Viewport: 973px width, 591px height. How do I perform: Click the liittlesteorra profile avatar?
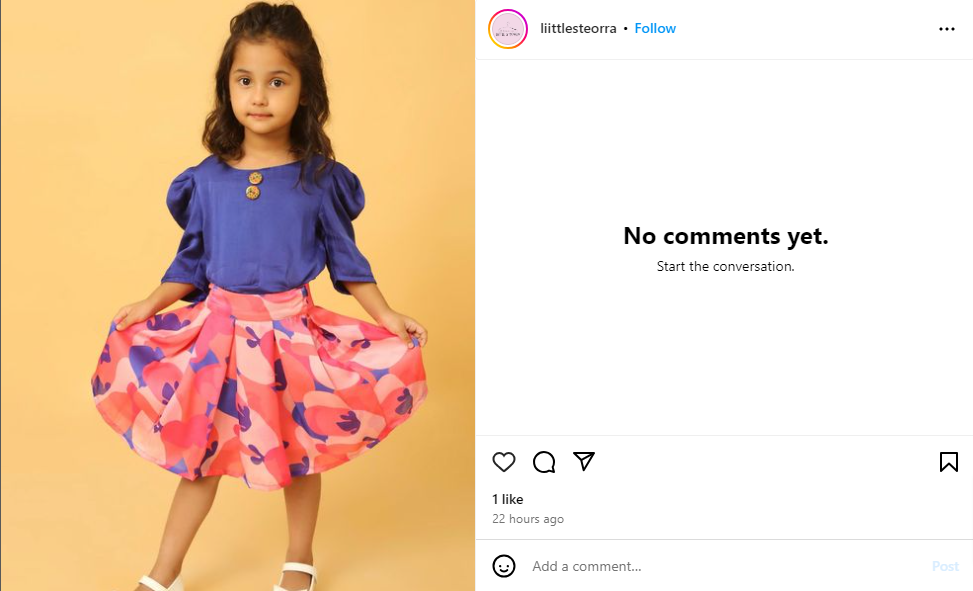(x=508, y=29)
